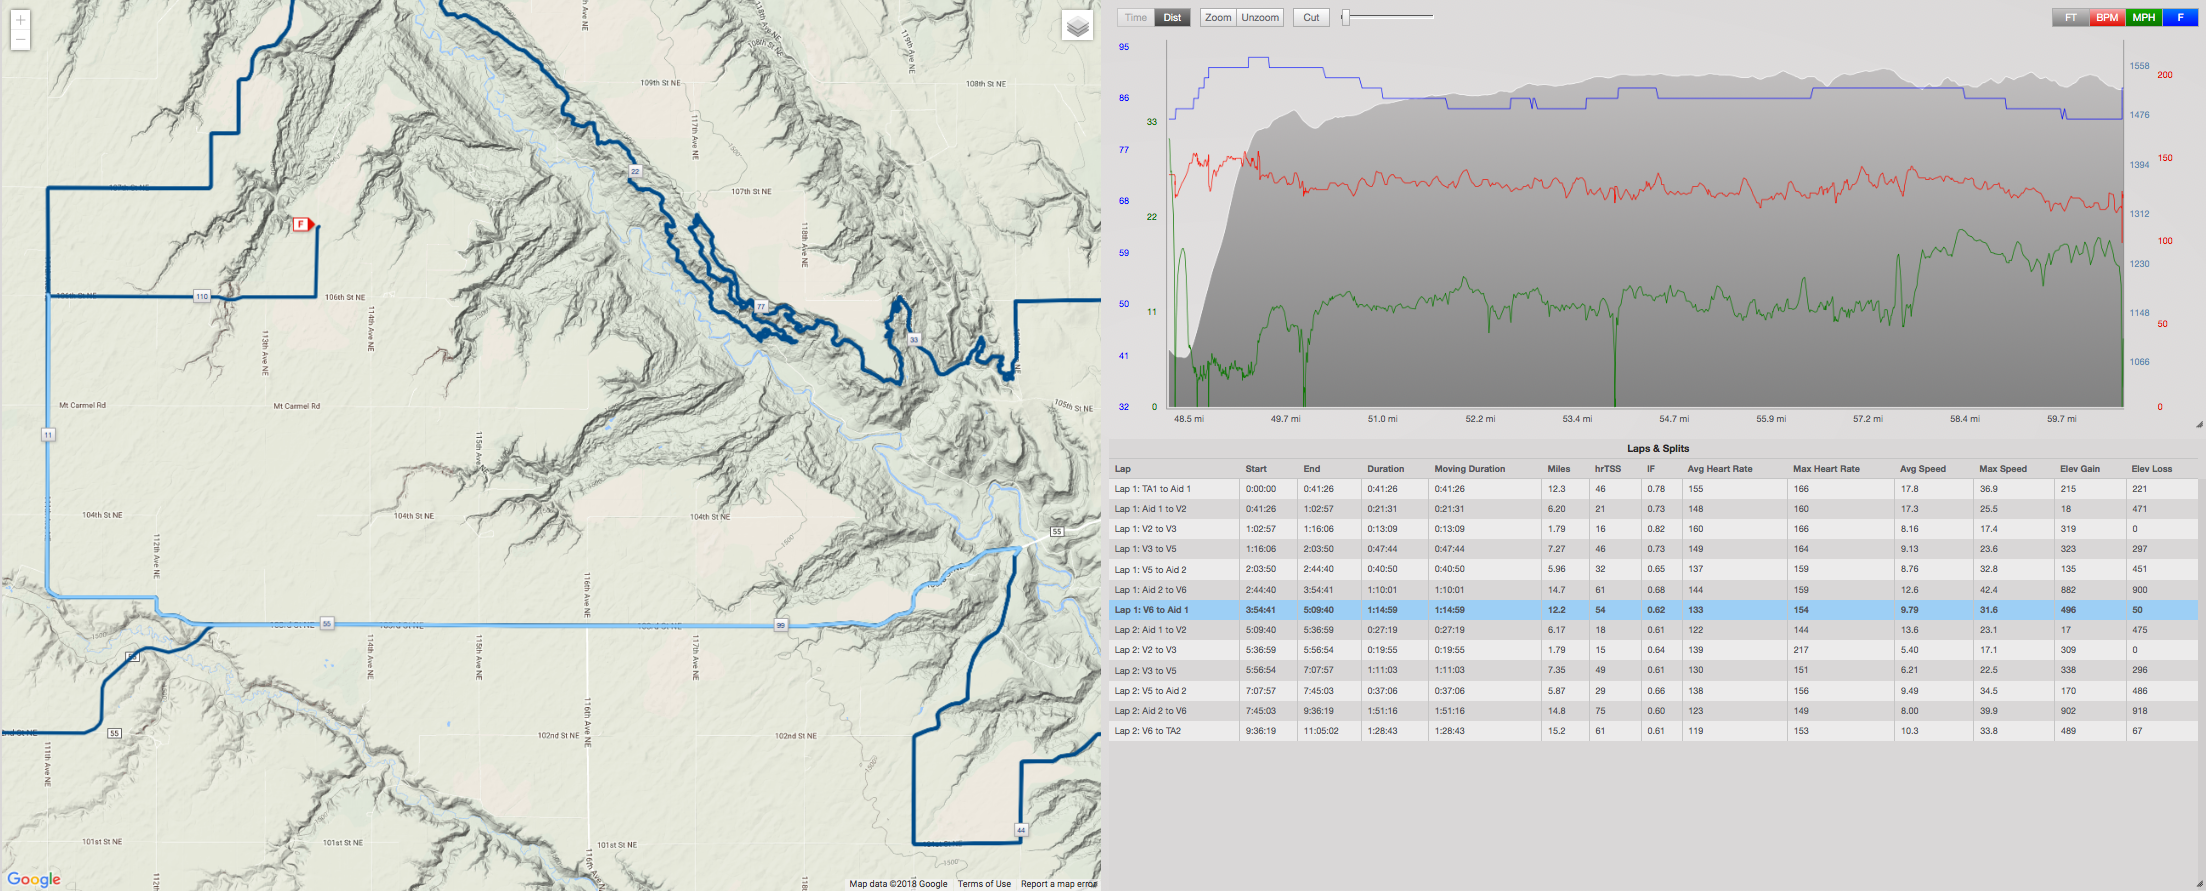The height and width of the screenshot is (891, 2206).
Task: Click mile marker 22 on the route
Action: [x=635, y=172]
